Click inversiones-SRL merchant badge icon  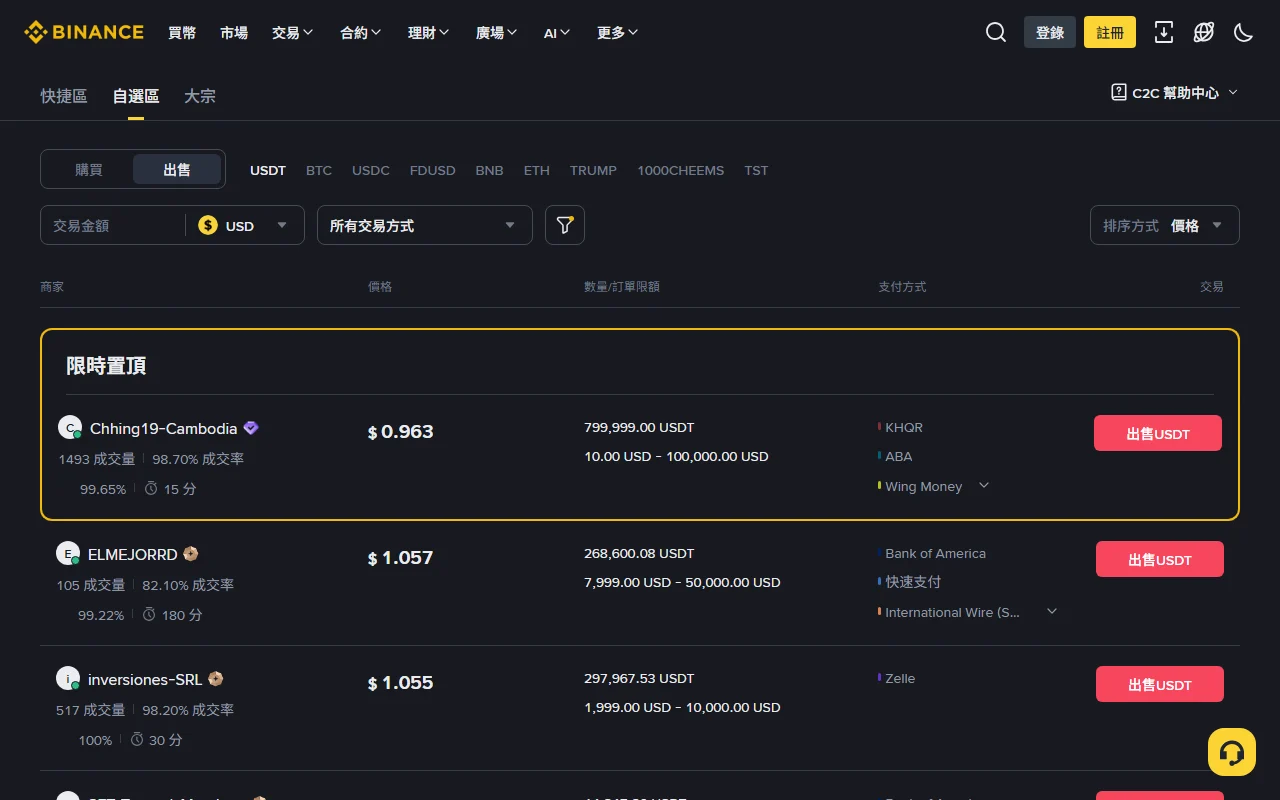[215, 679]
